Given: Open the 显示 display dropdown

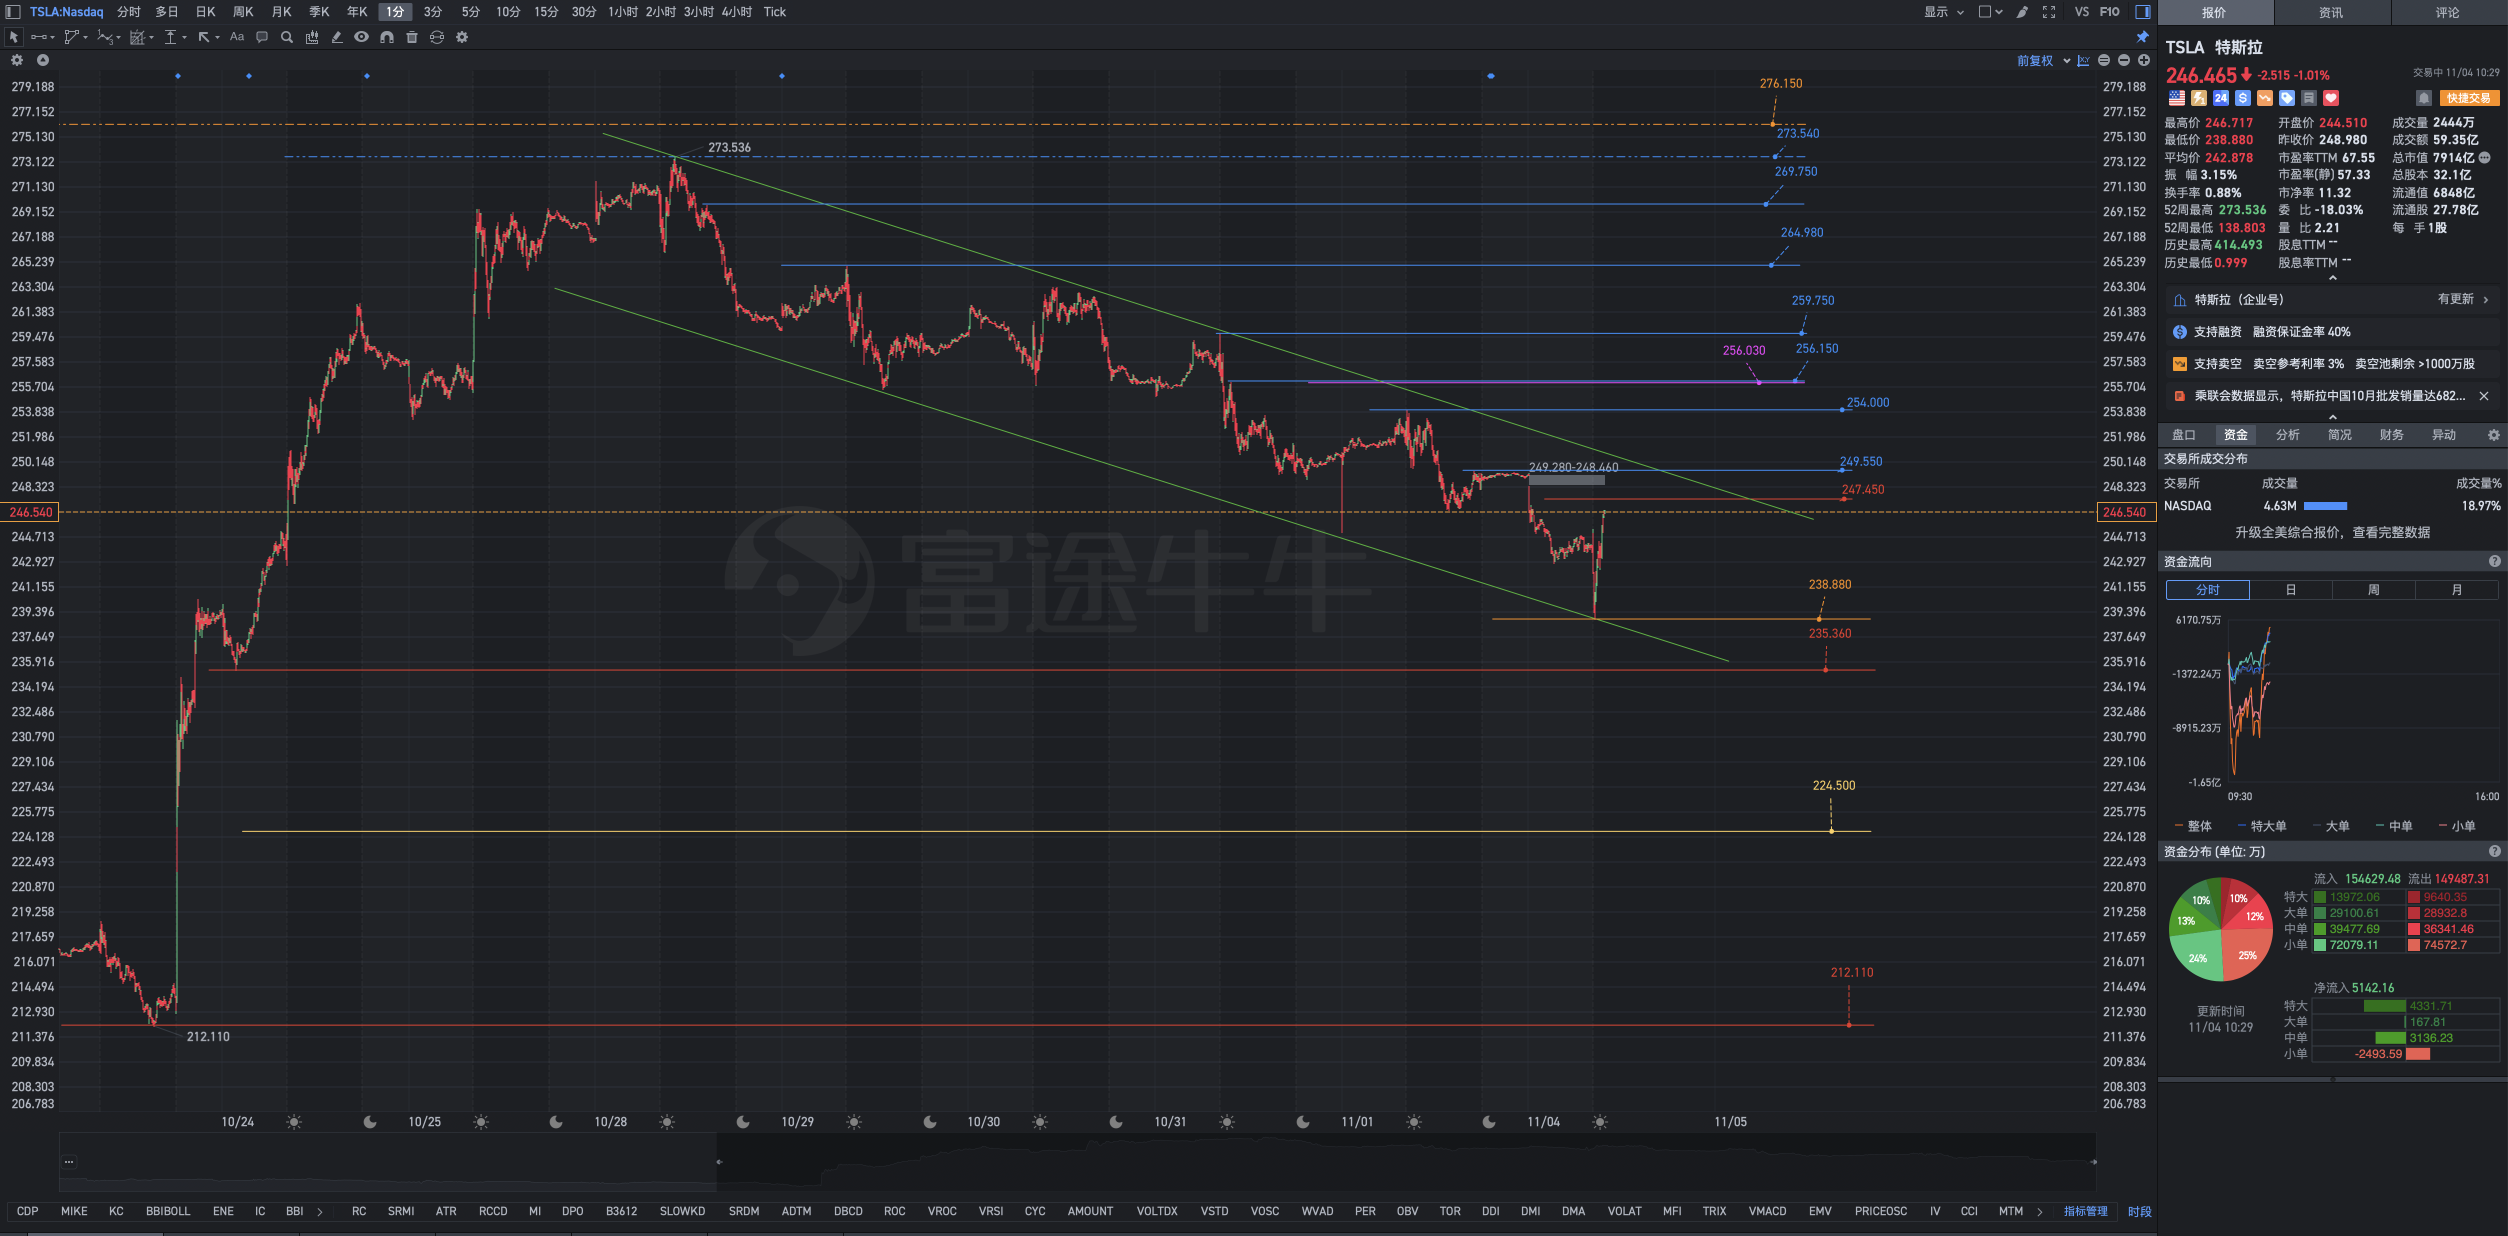Looking at the screenshot, I should click(1944, 12).
